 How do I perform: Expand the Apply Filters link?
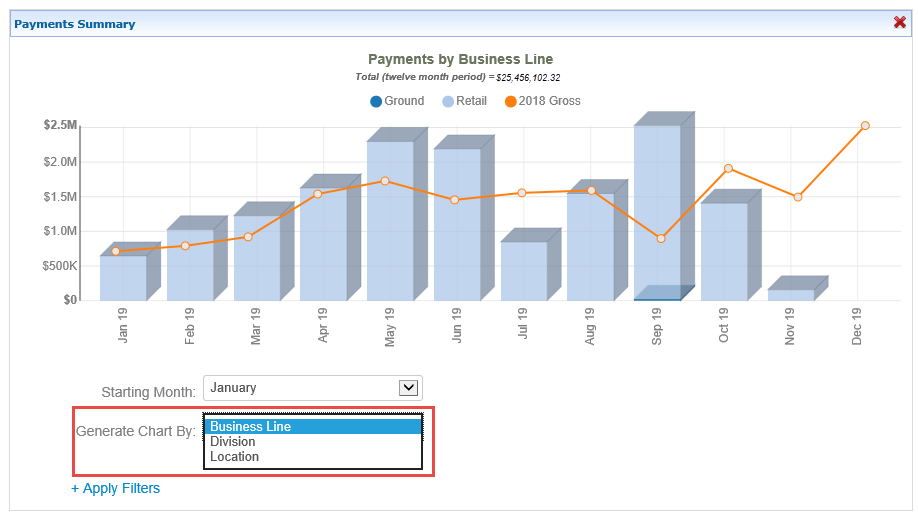pyautogui.click(x=115, y=489)
